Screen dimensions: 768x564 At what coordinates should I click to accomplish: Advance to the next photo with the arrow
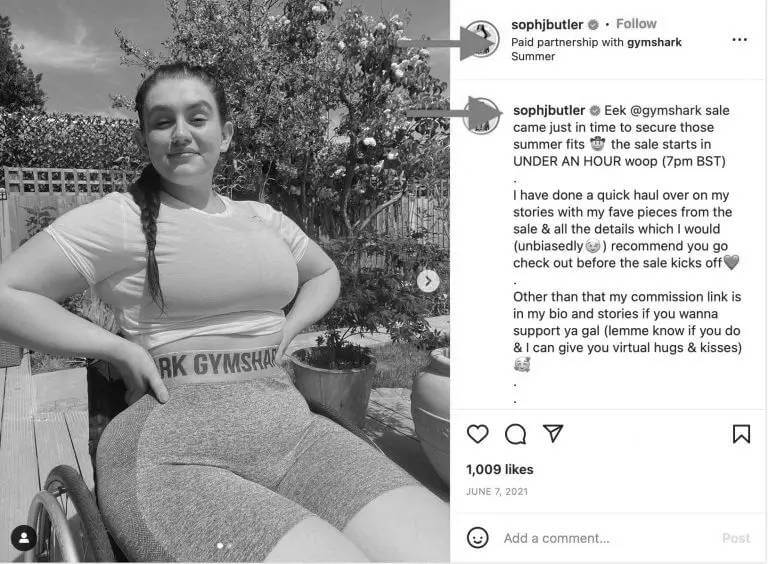point(428,281)
